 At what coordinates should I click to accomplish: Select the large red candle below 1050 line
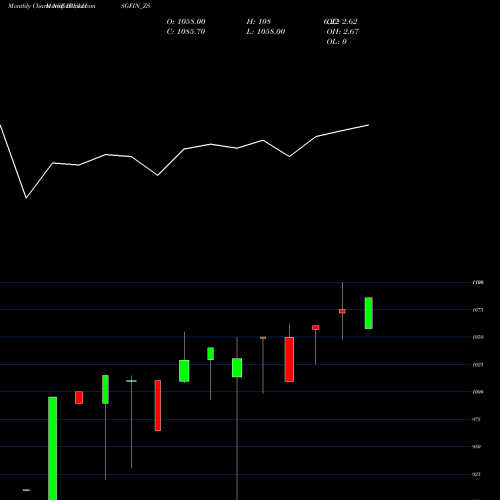[289, 359]
